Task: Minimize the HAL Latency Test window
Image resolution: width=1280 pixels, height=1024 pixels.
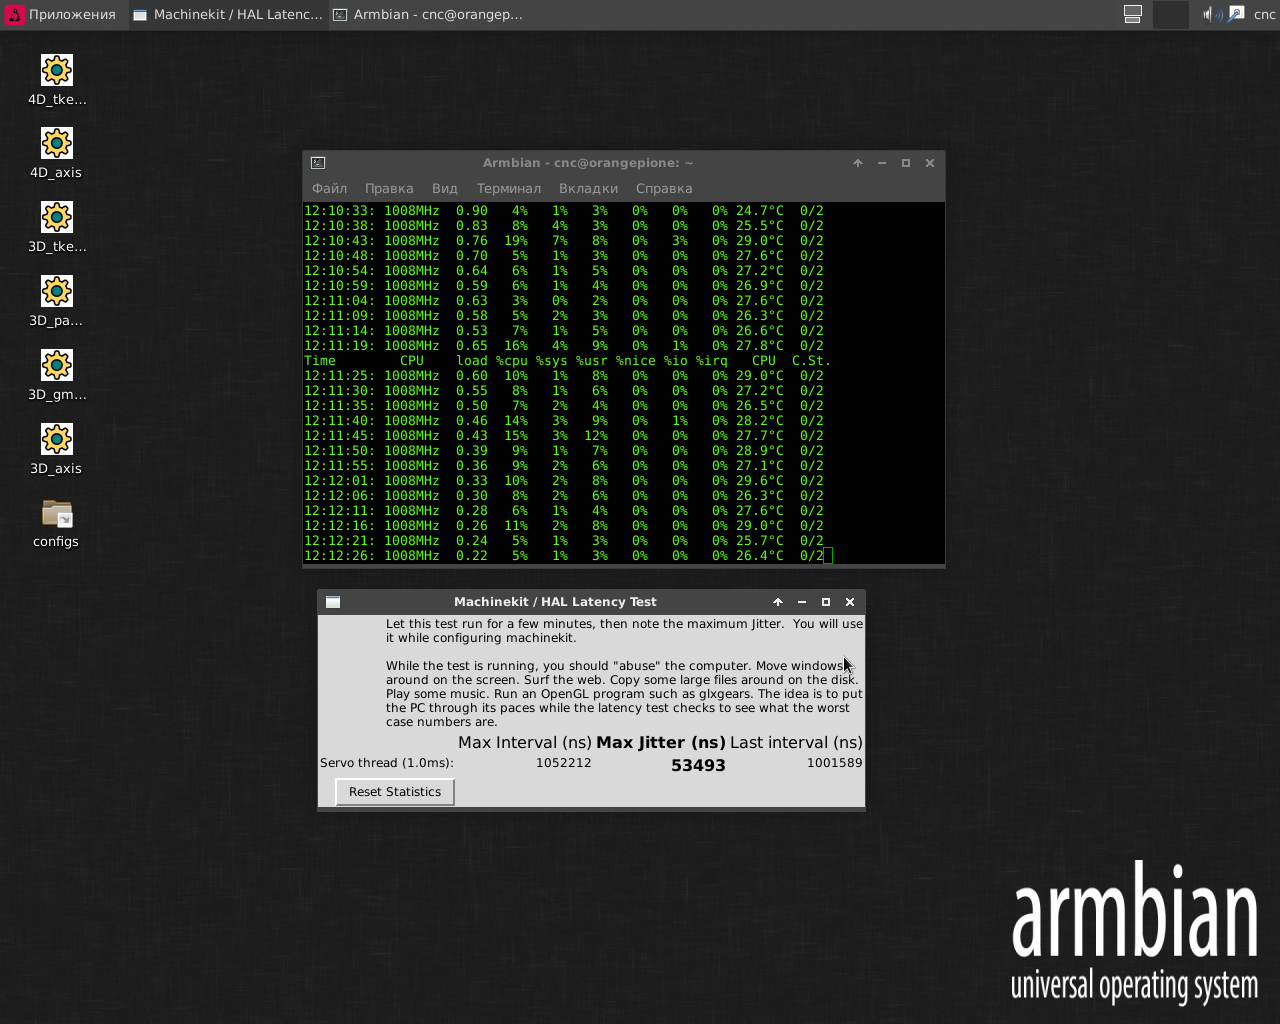Action: click(802, 602)
